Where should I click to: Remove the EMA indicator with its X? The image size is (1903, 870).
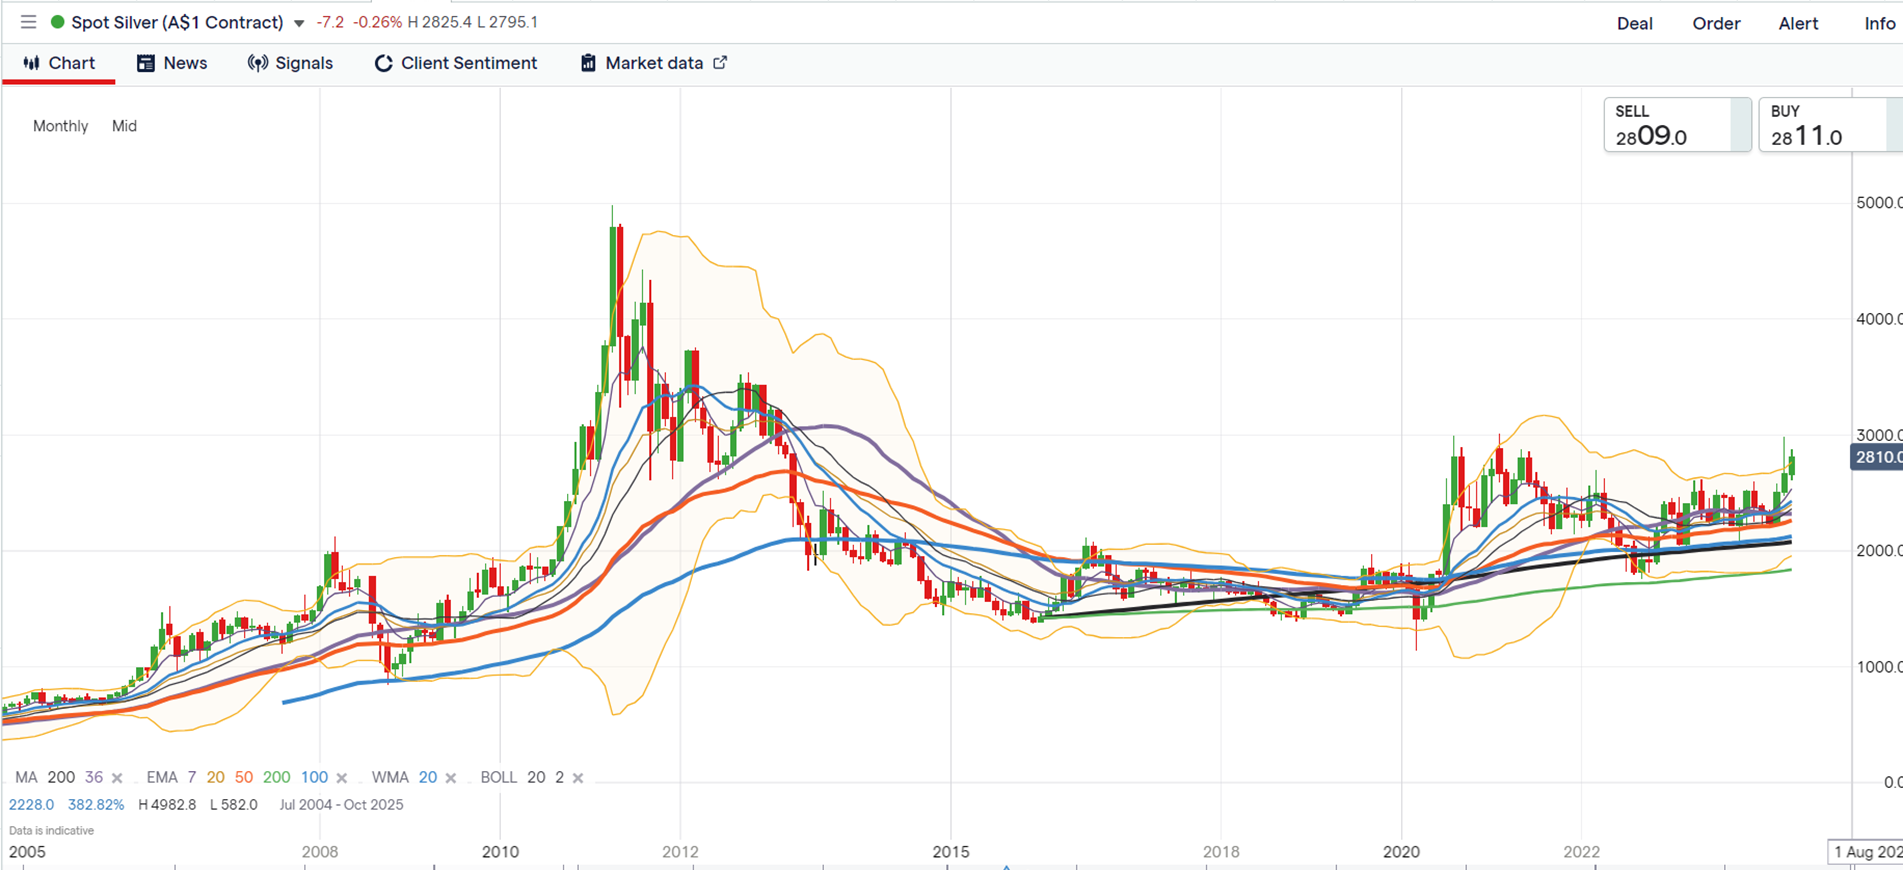342,778
